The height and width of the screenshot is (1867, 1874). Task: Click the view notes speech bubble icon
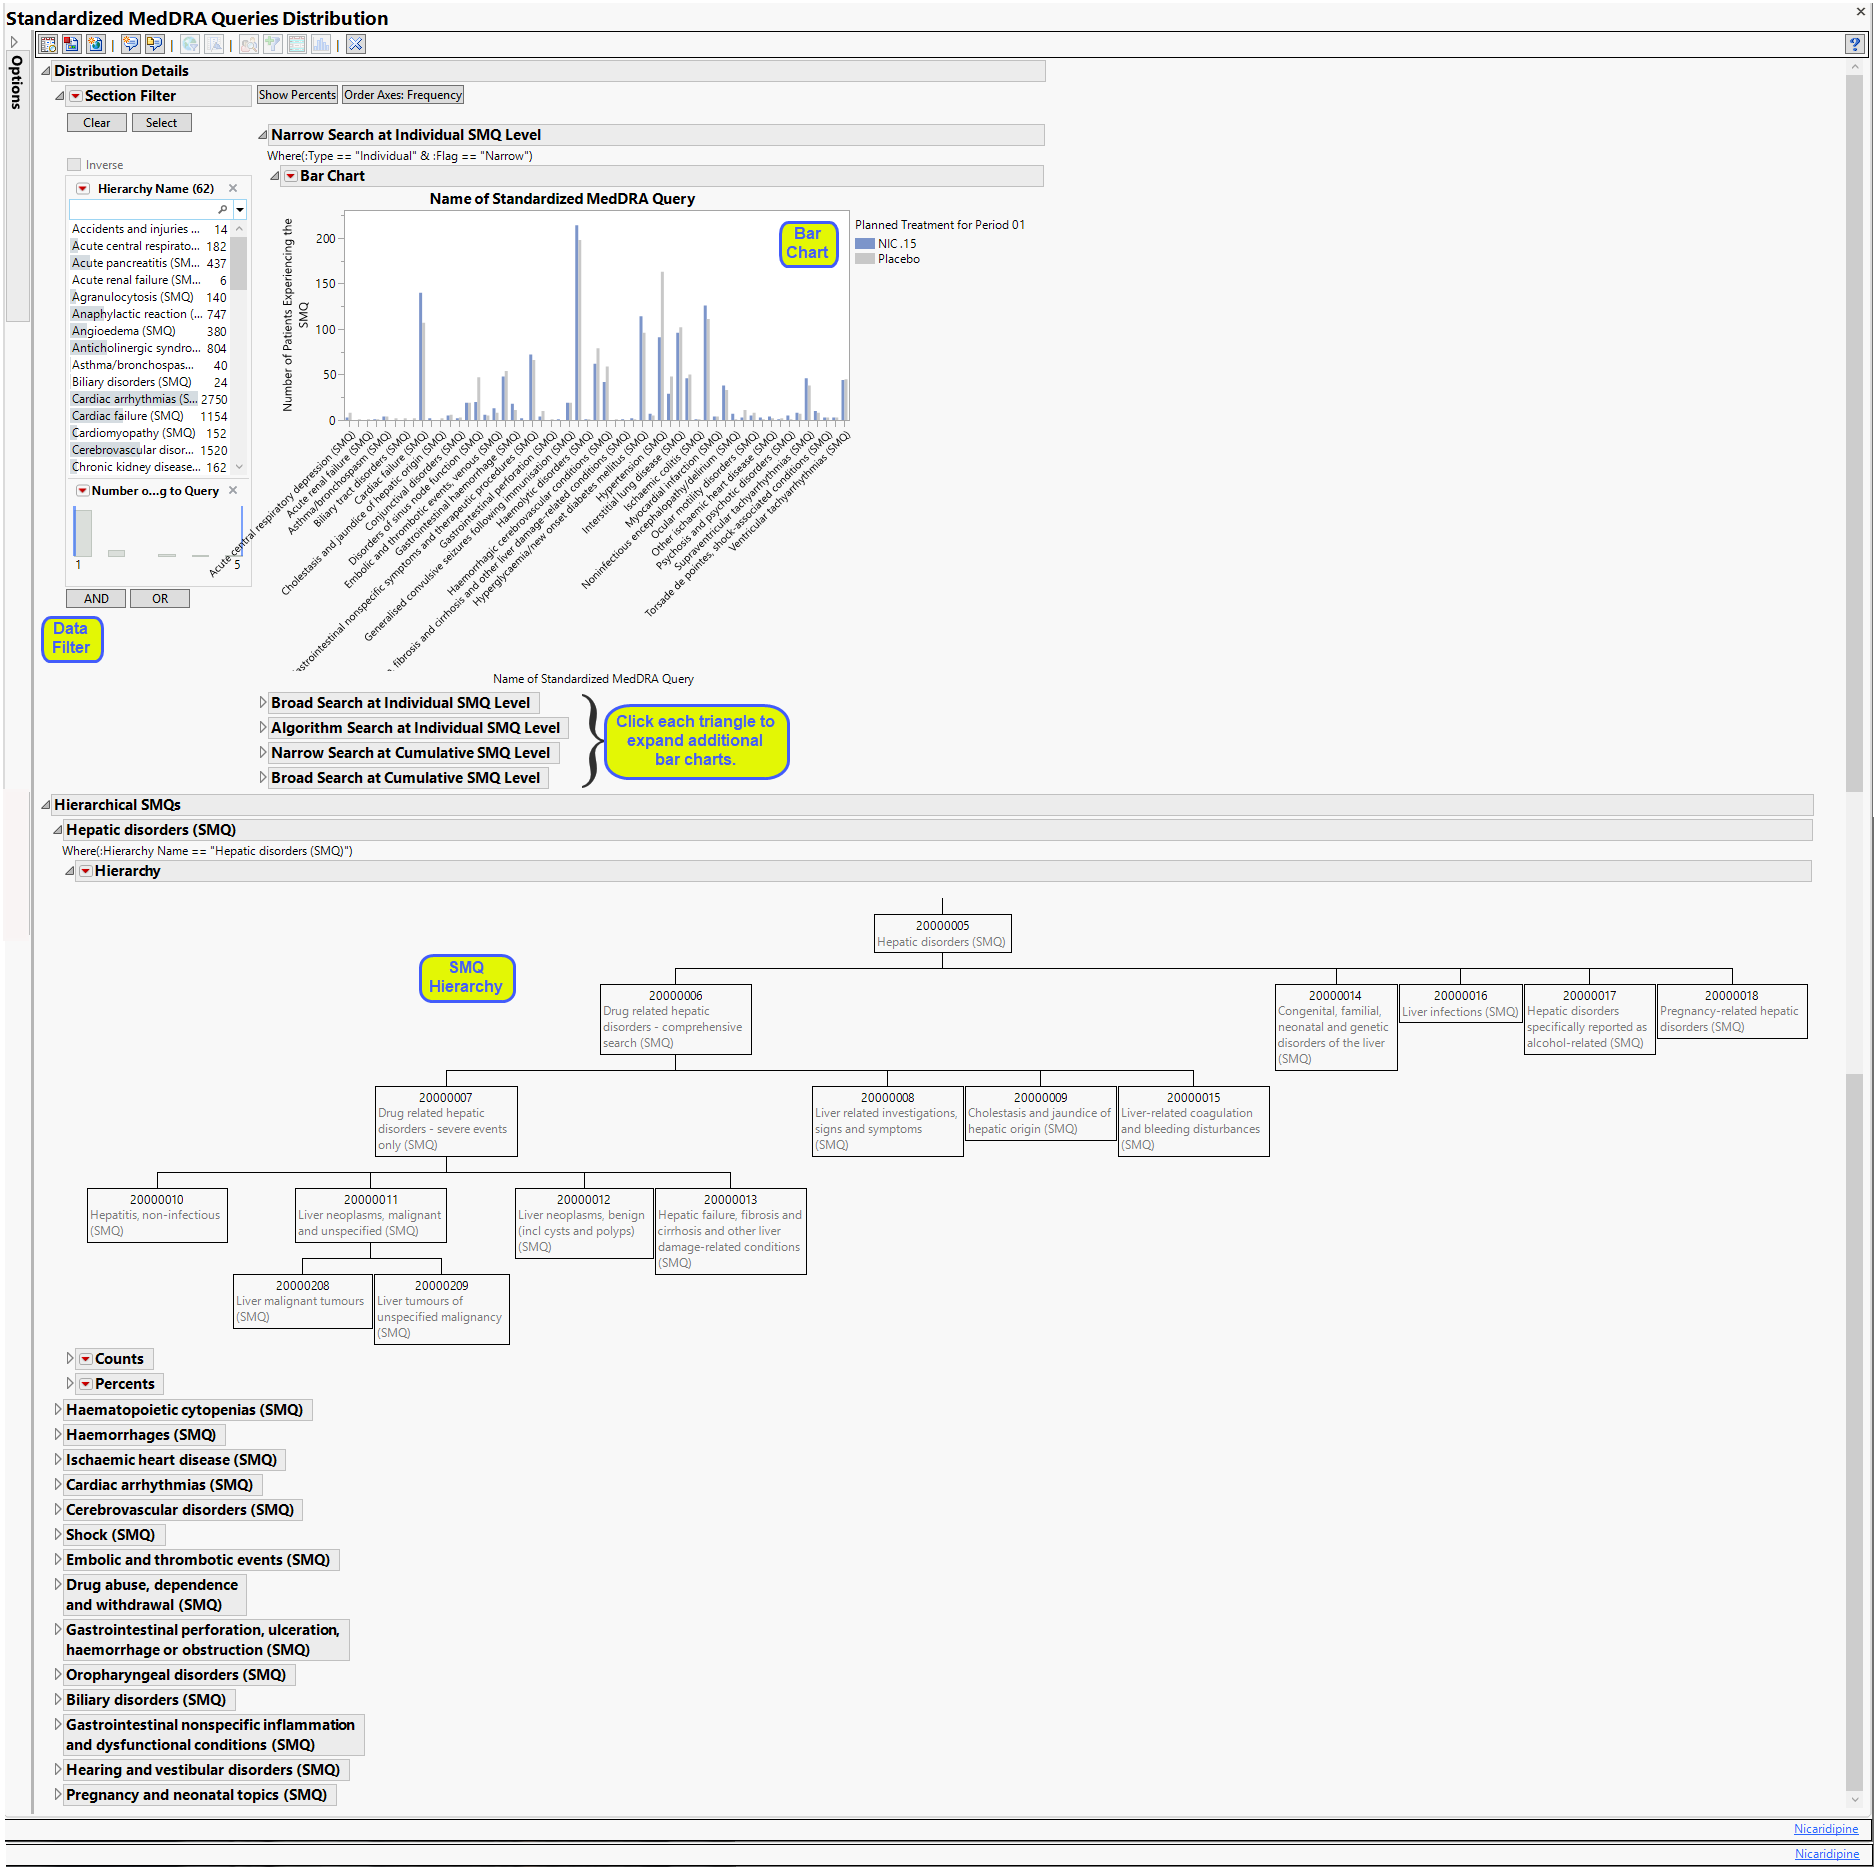[154, 44]
